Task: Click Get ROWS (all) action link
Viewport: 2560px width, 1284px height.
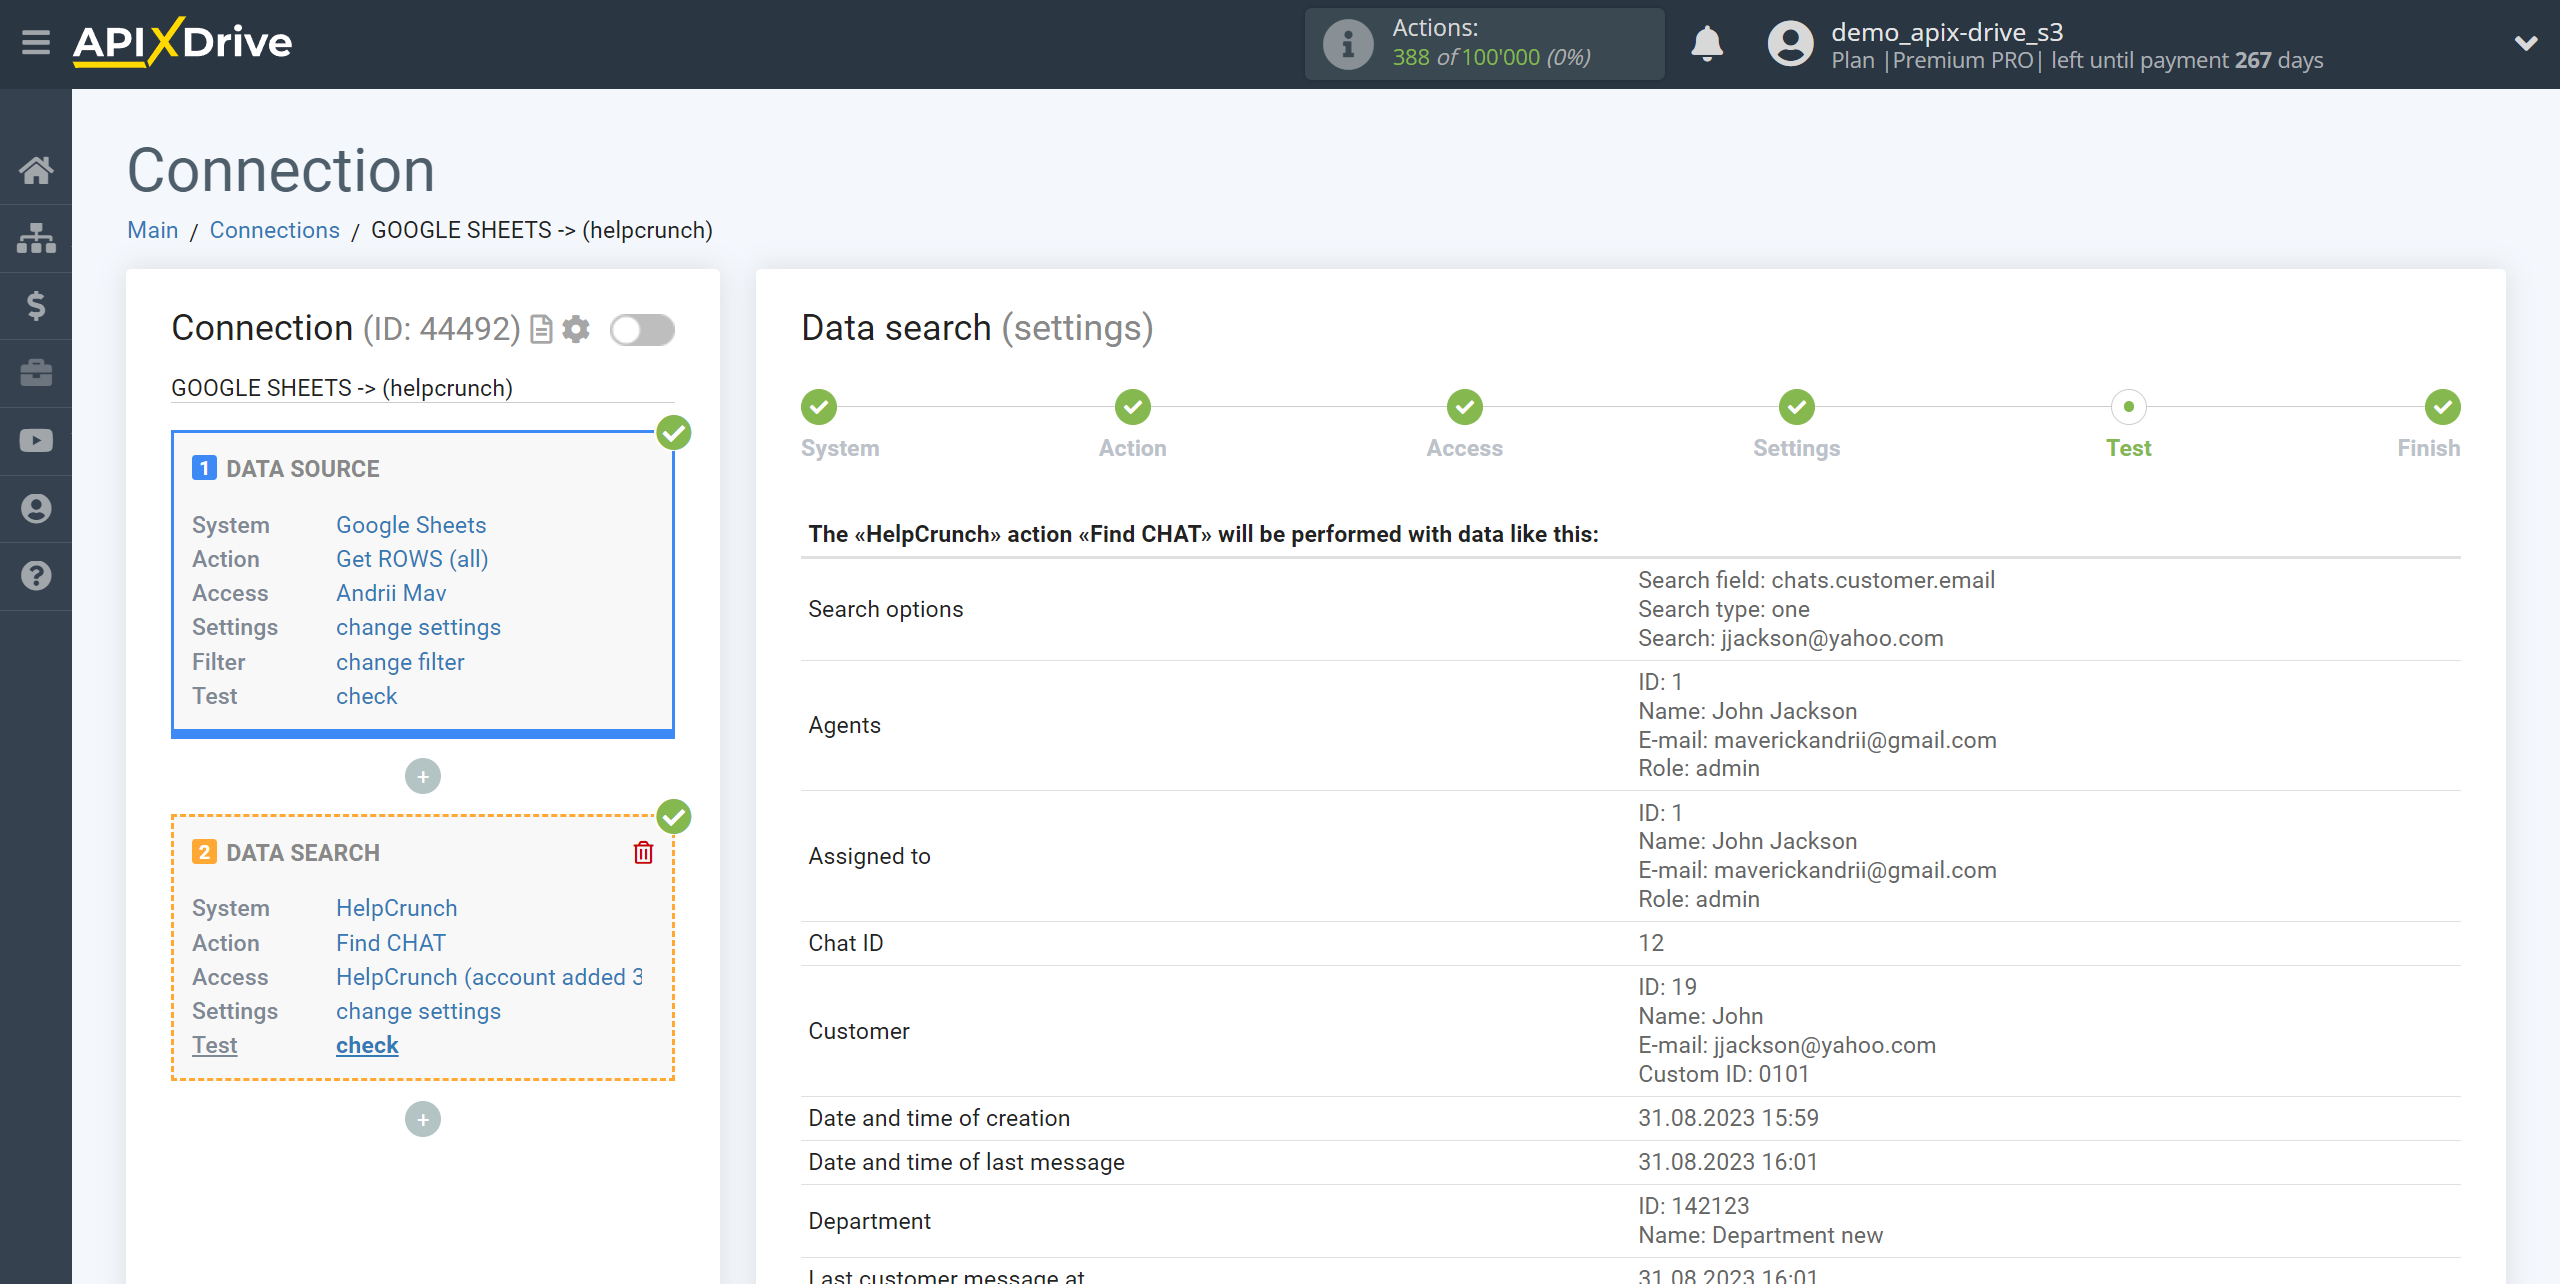Action: 412,559
